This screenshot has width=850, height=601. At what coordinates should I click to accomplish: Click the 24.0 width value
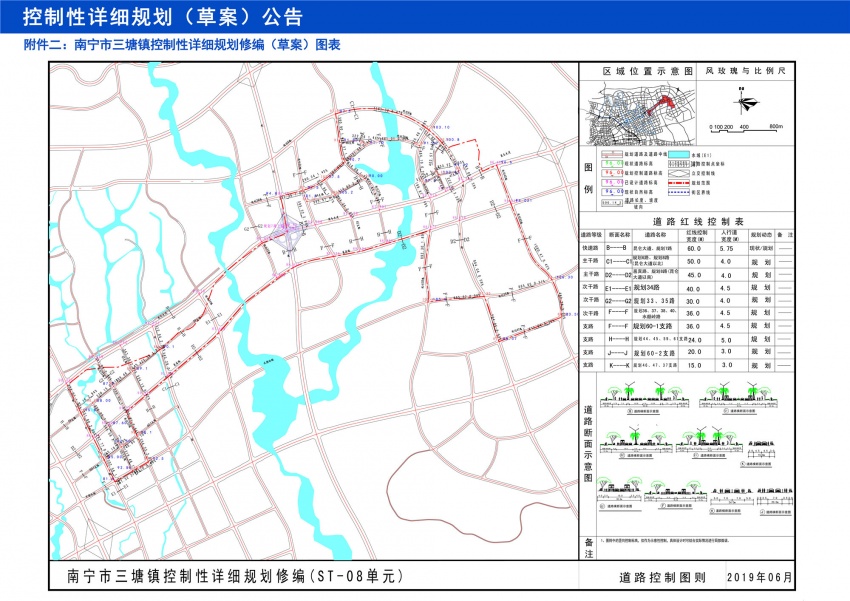694,340
